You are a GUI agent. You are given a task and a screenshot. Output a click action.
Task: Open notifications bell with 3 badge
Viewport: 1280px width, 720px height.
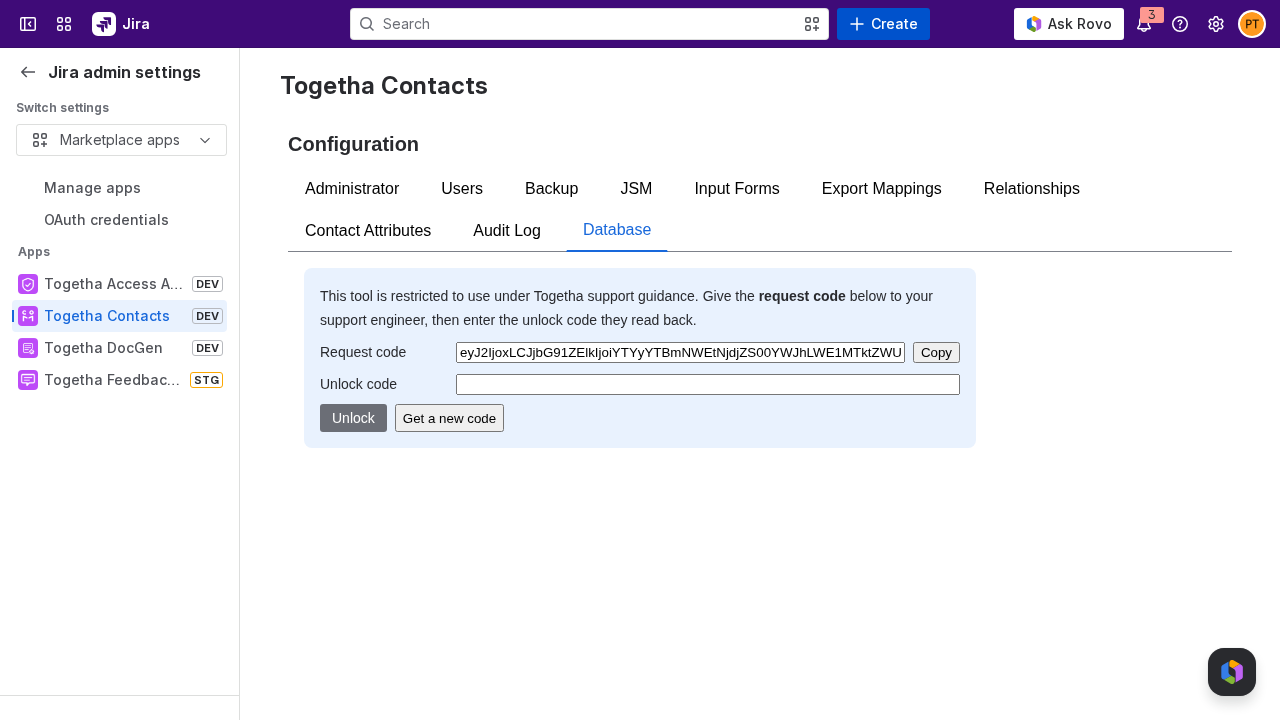[x=1144, y=24]
